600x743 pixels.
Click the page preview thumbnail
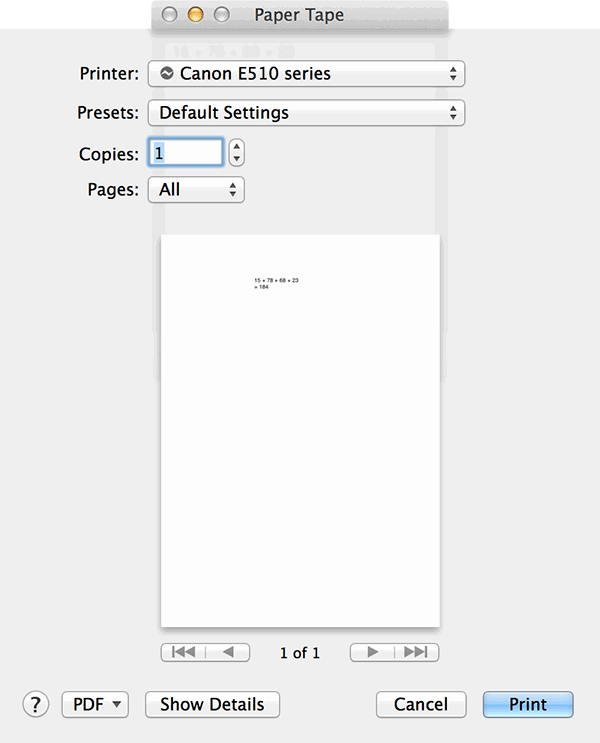click(x=300, y=431)
